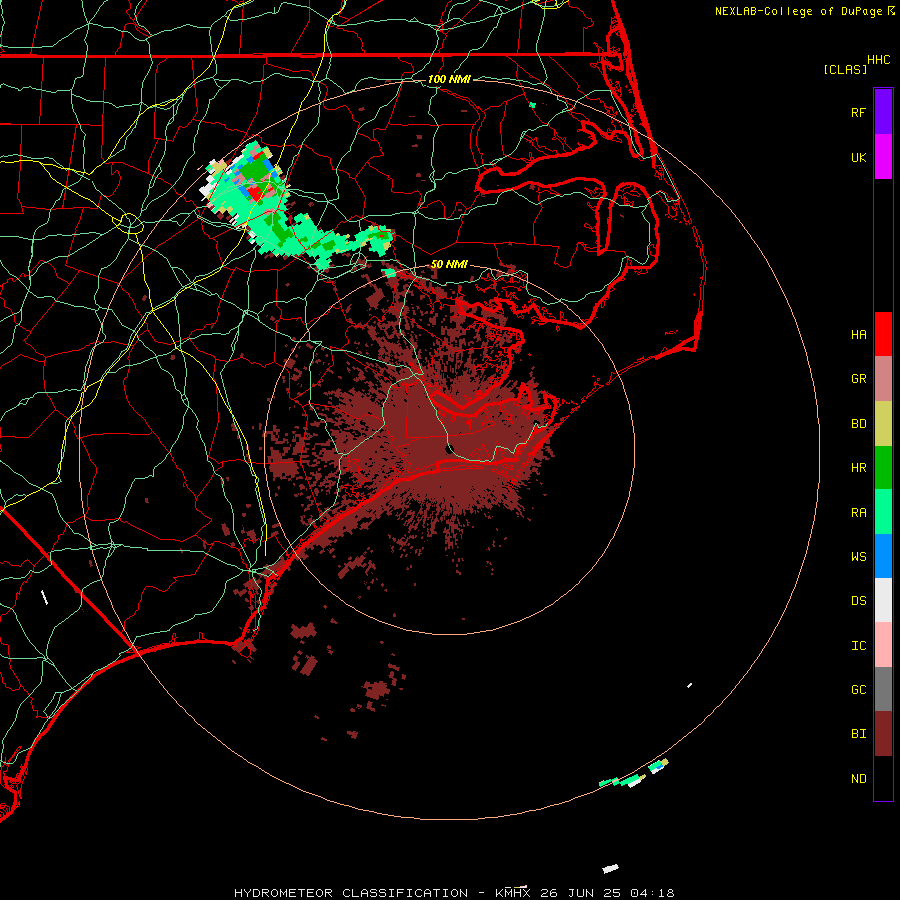
Task: Select the DS white legend swatch
Action: (883, 600)
